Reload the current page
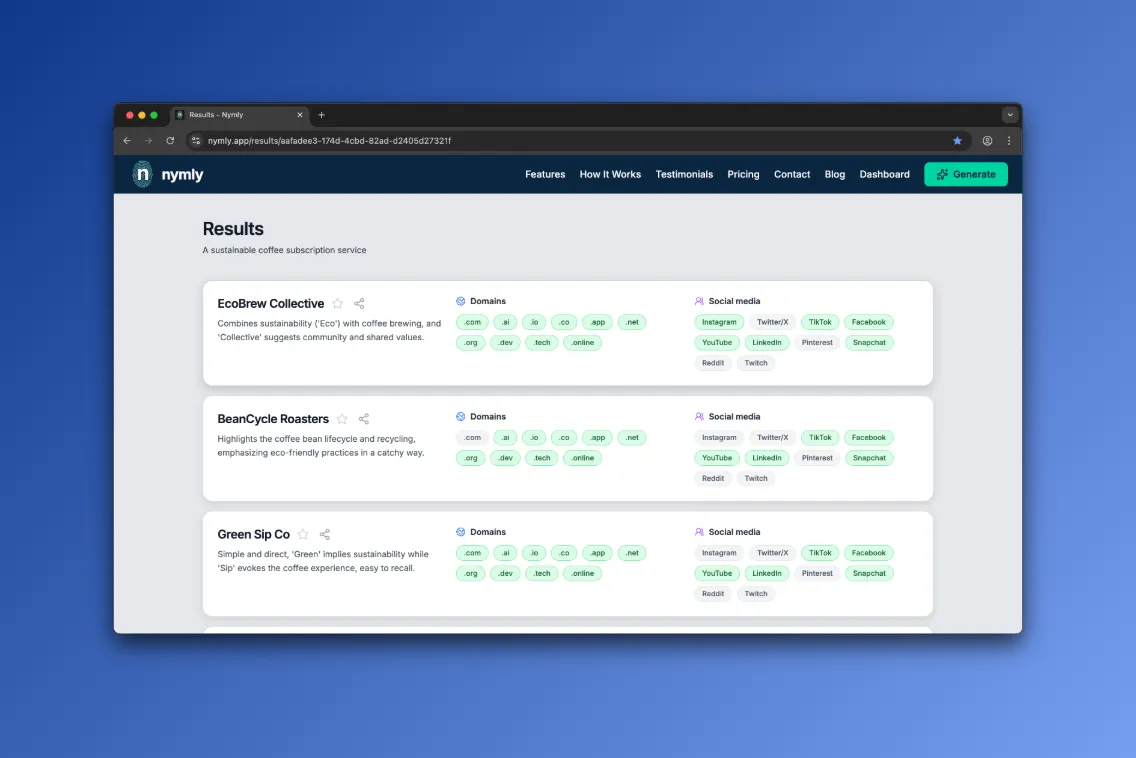The width and height of the screenshot is (1136, 758). click(170, 141)
